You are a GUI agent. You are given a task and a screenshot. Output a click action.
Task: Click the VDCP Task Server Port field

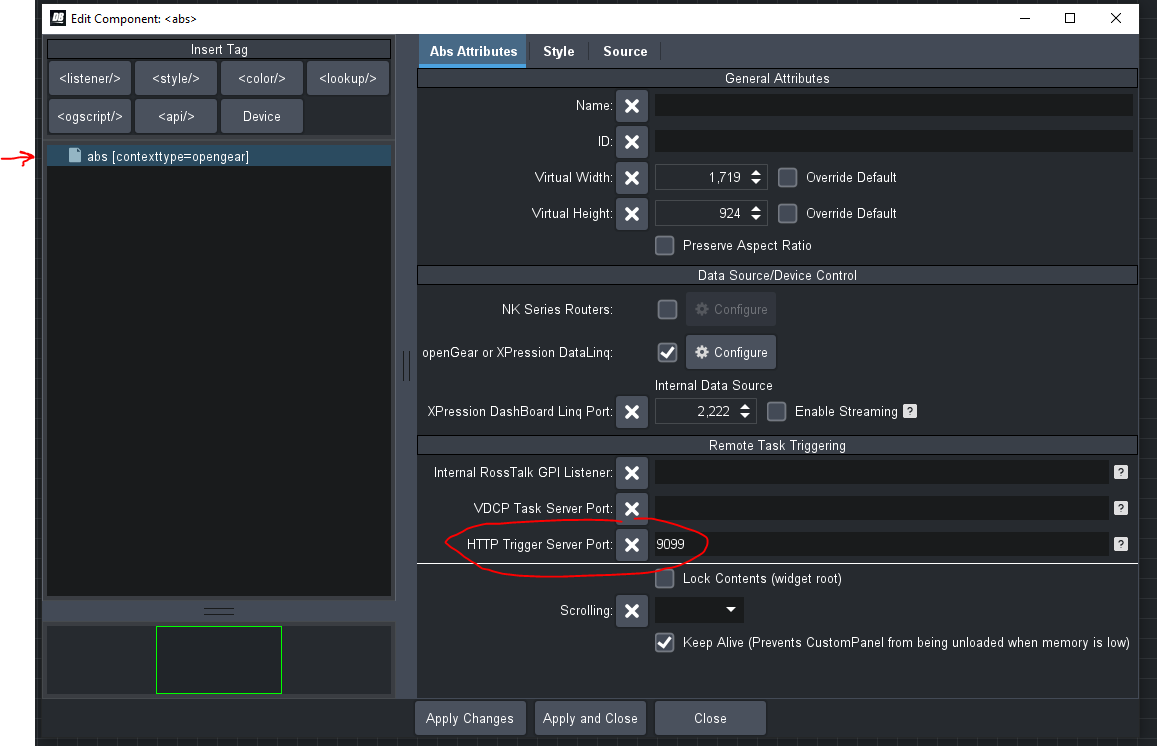point(881,508)
